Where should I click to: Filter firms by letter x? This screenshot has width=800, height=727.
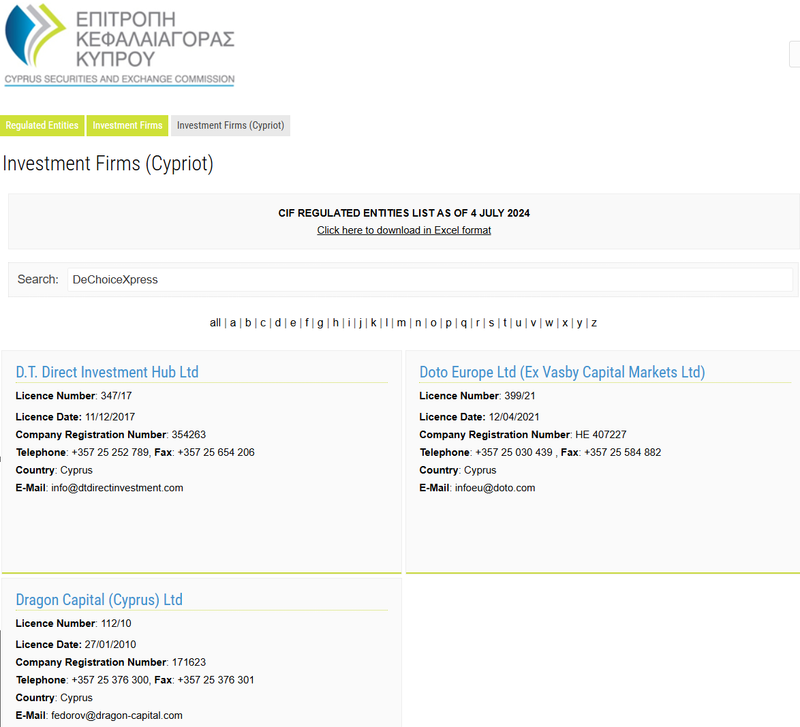[x=565, y=323]
